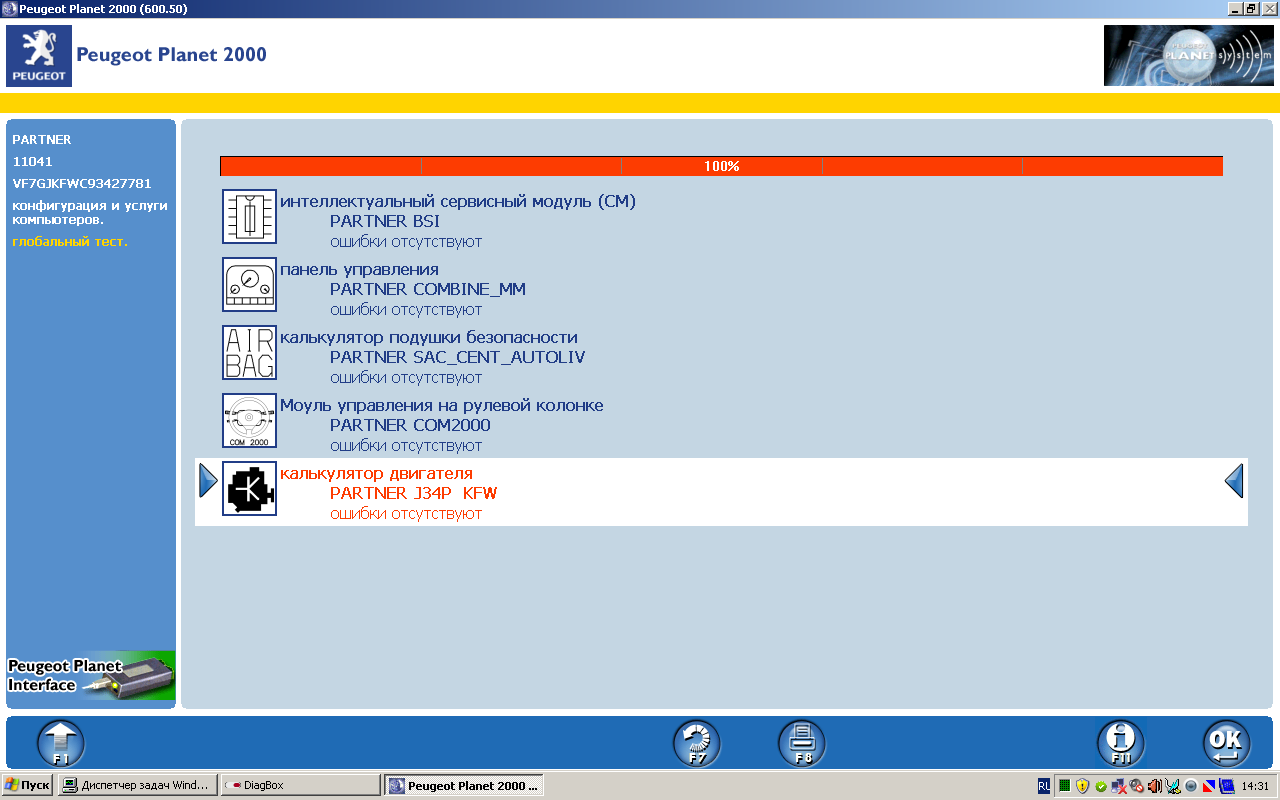Switch to DiagBox in taskbar
The image size is (1280, 800).
(x=300, y=785)
